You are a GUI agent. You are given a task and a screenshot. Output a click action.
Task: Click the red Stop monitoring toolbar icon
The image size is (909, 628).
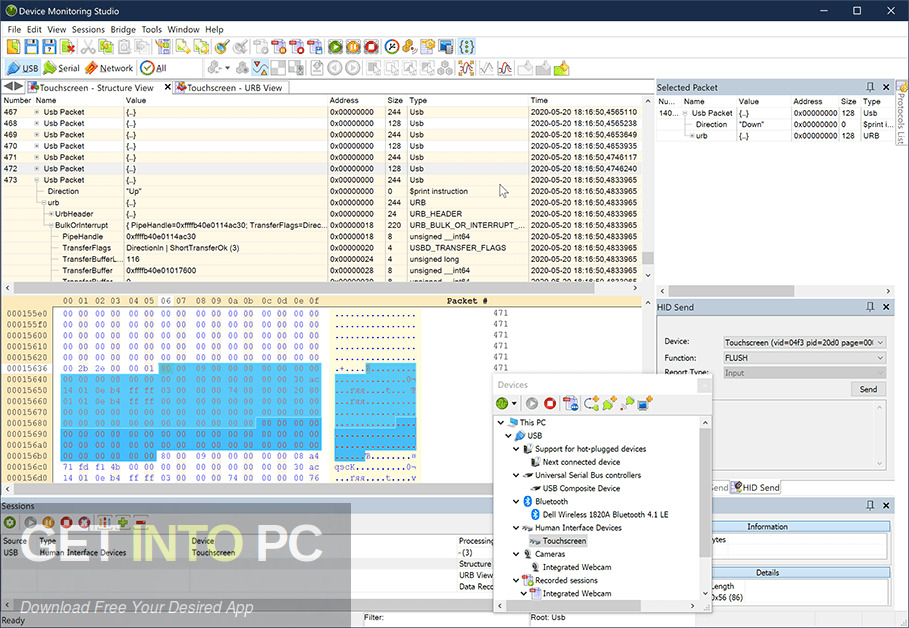tap(371, 47)
